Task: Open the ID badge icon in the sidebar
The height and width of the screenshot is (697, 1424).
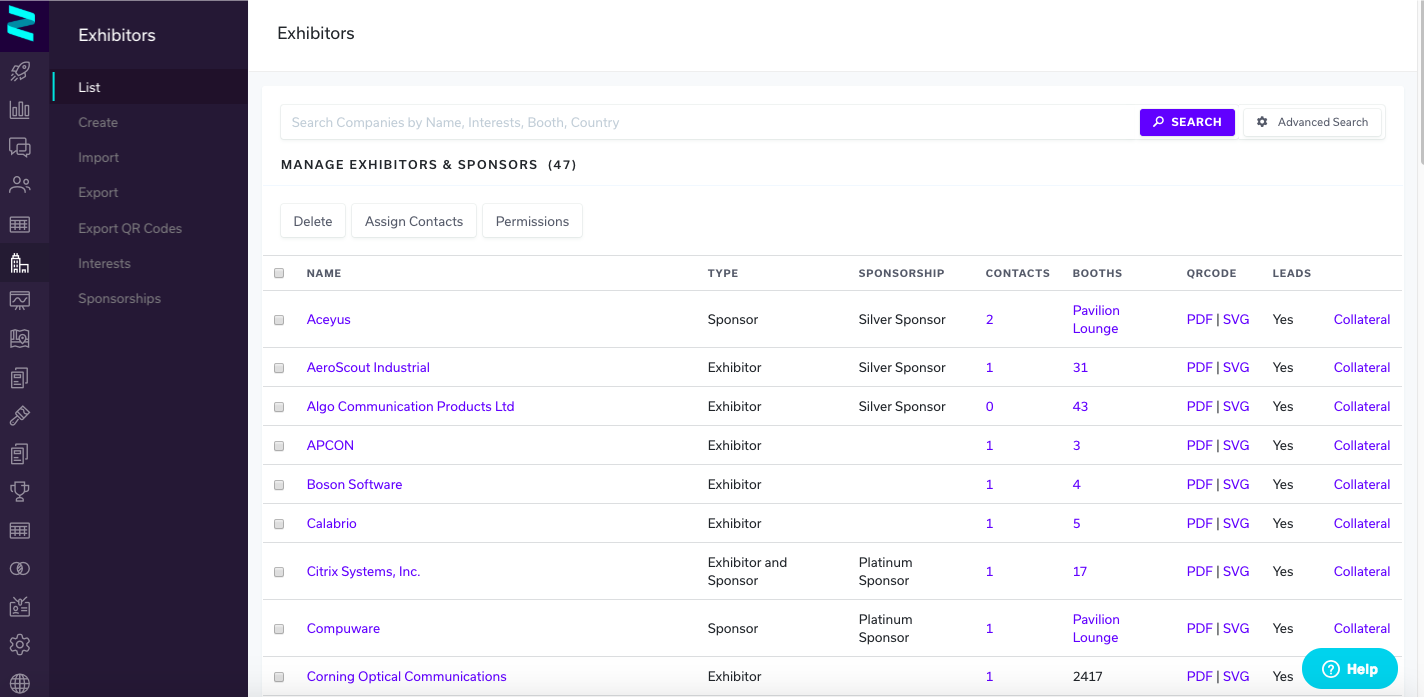Action: (x=20, y=606)
